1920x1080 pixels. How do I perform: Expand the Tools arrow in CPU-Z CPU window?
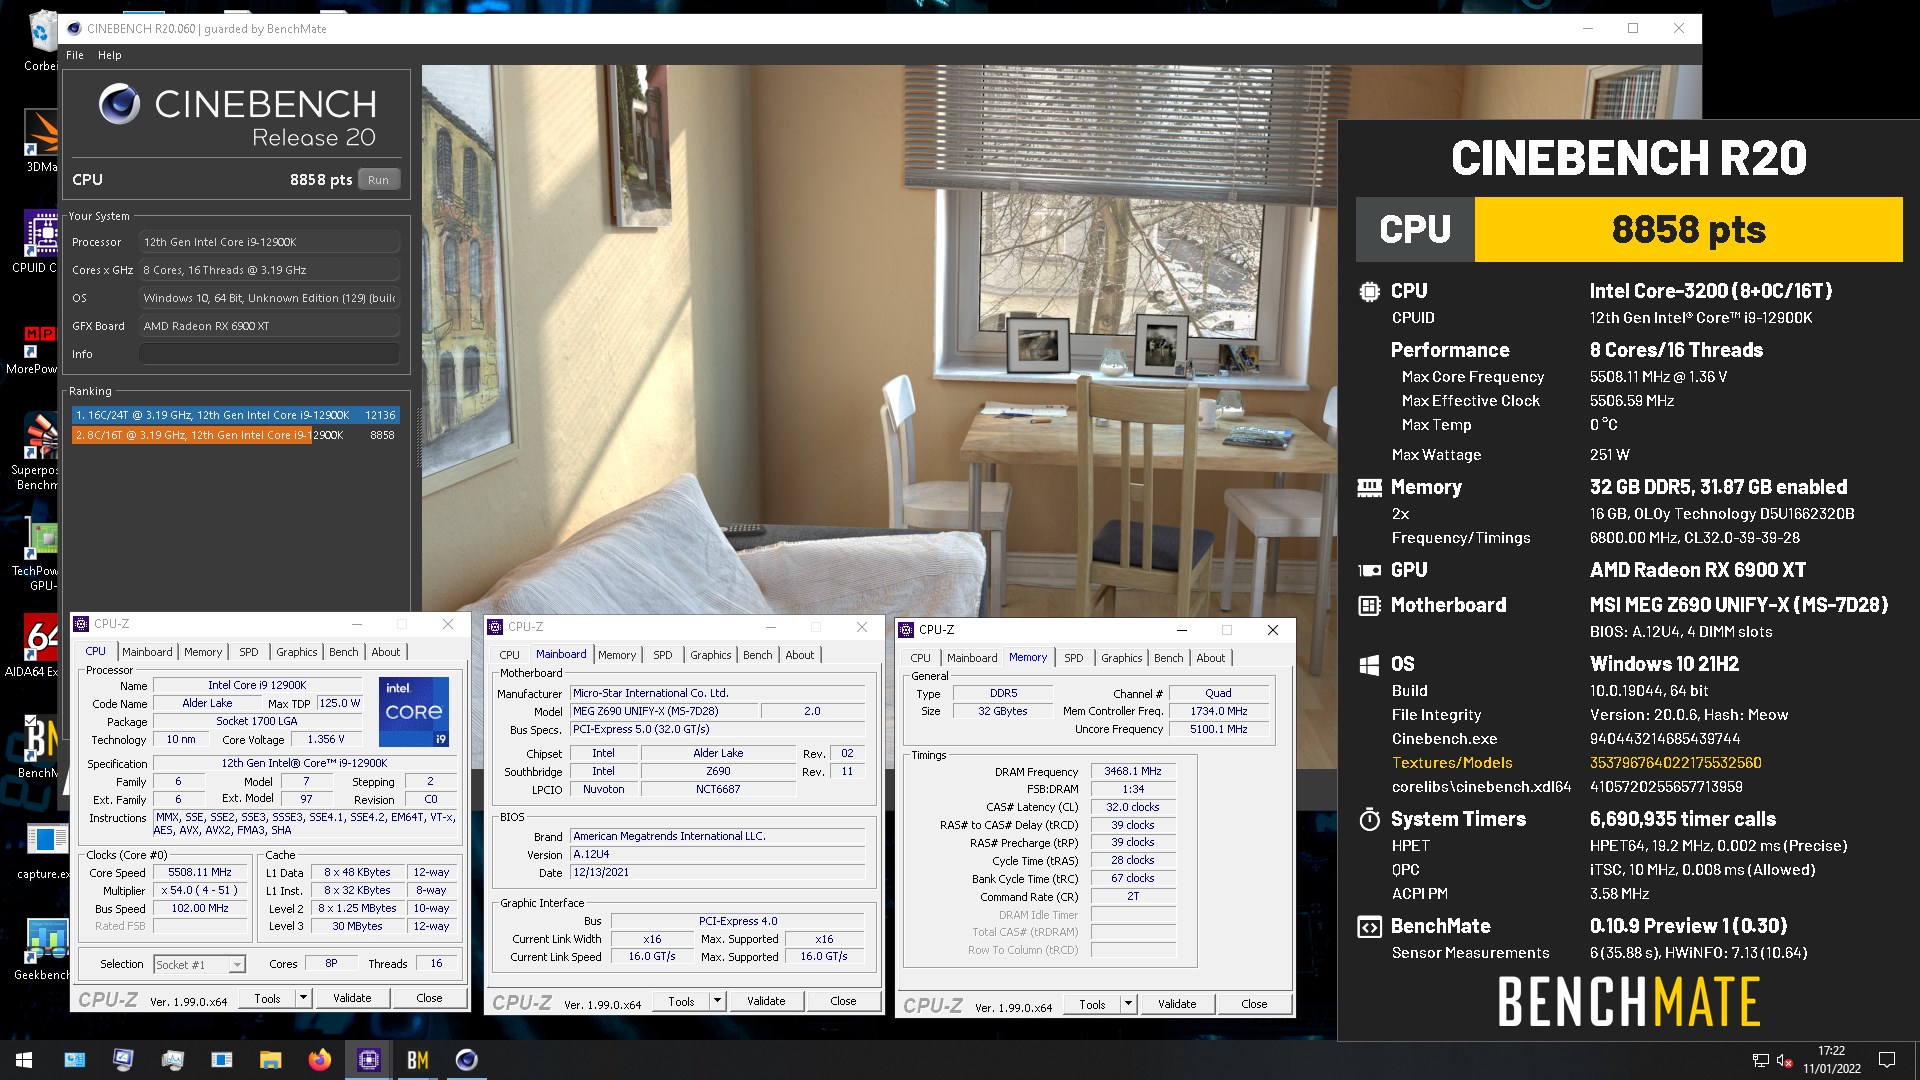[x=303, y=998]
